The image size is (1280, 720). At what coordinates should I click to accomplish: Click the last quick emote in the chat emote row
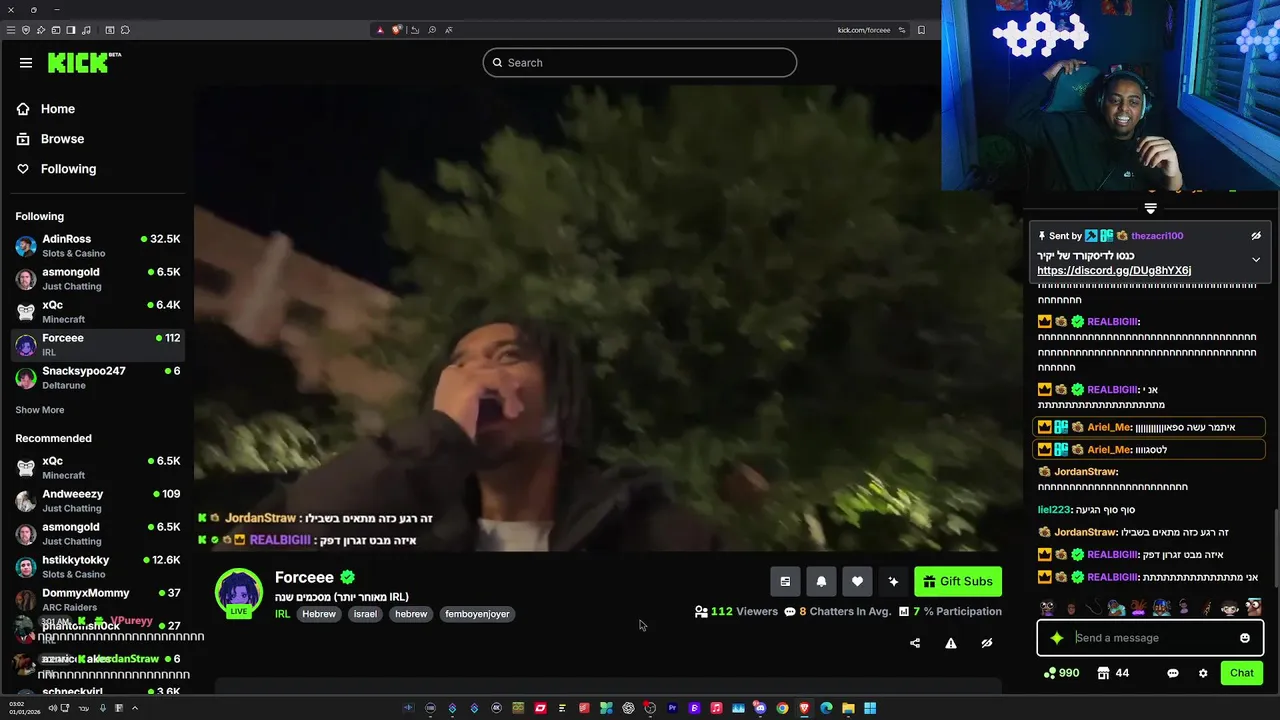coord(1253,608)
